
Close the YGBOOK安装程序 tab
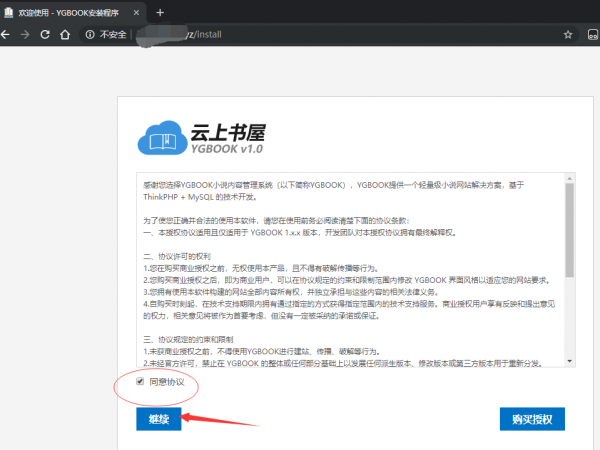tap(137, 11)
